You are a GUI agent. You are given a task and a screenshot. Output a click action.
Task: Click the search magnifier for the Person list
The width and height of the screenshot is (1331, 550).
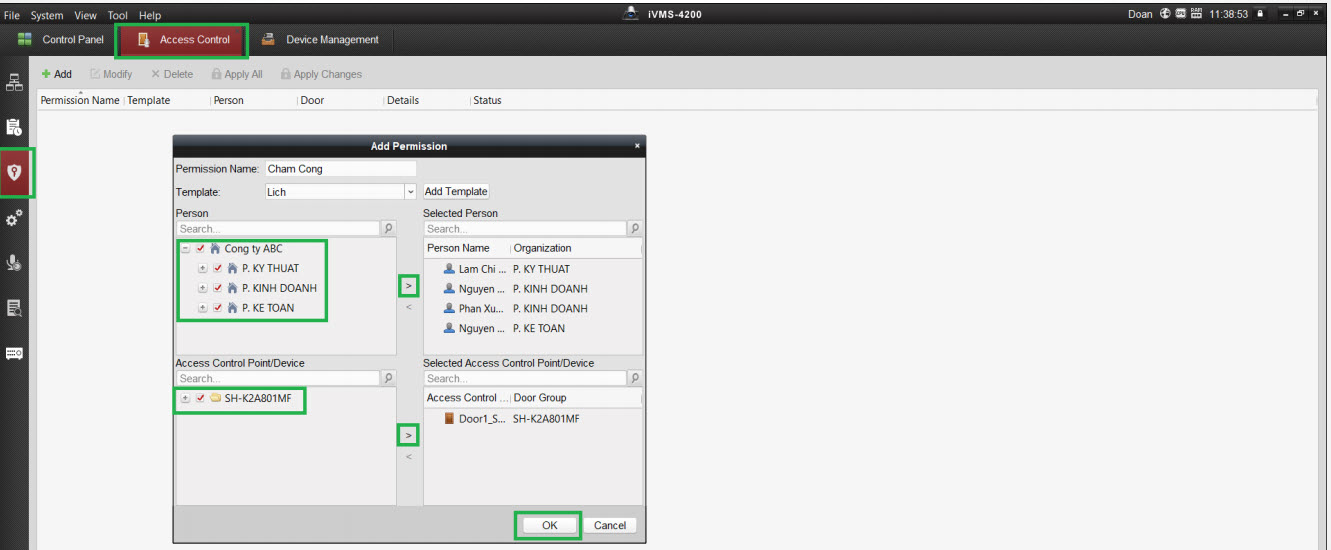pyautogui.click(x=388, y=229)
